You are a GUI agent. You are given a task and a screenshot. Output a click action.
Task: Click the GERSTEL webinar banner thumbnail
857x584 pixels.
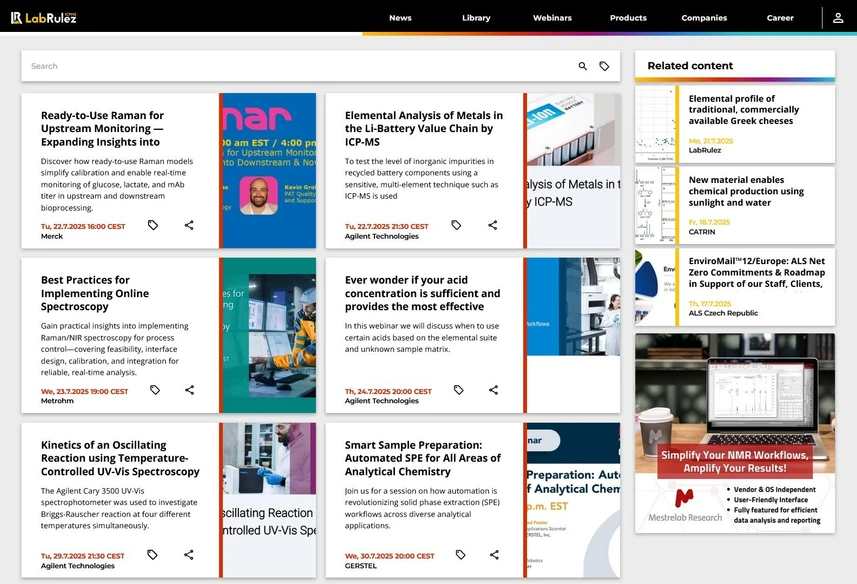[x=574, y=500]
